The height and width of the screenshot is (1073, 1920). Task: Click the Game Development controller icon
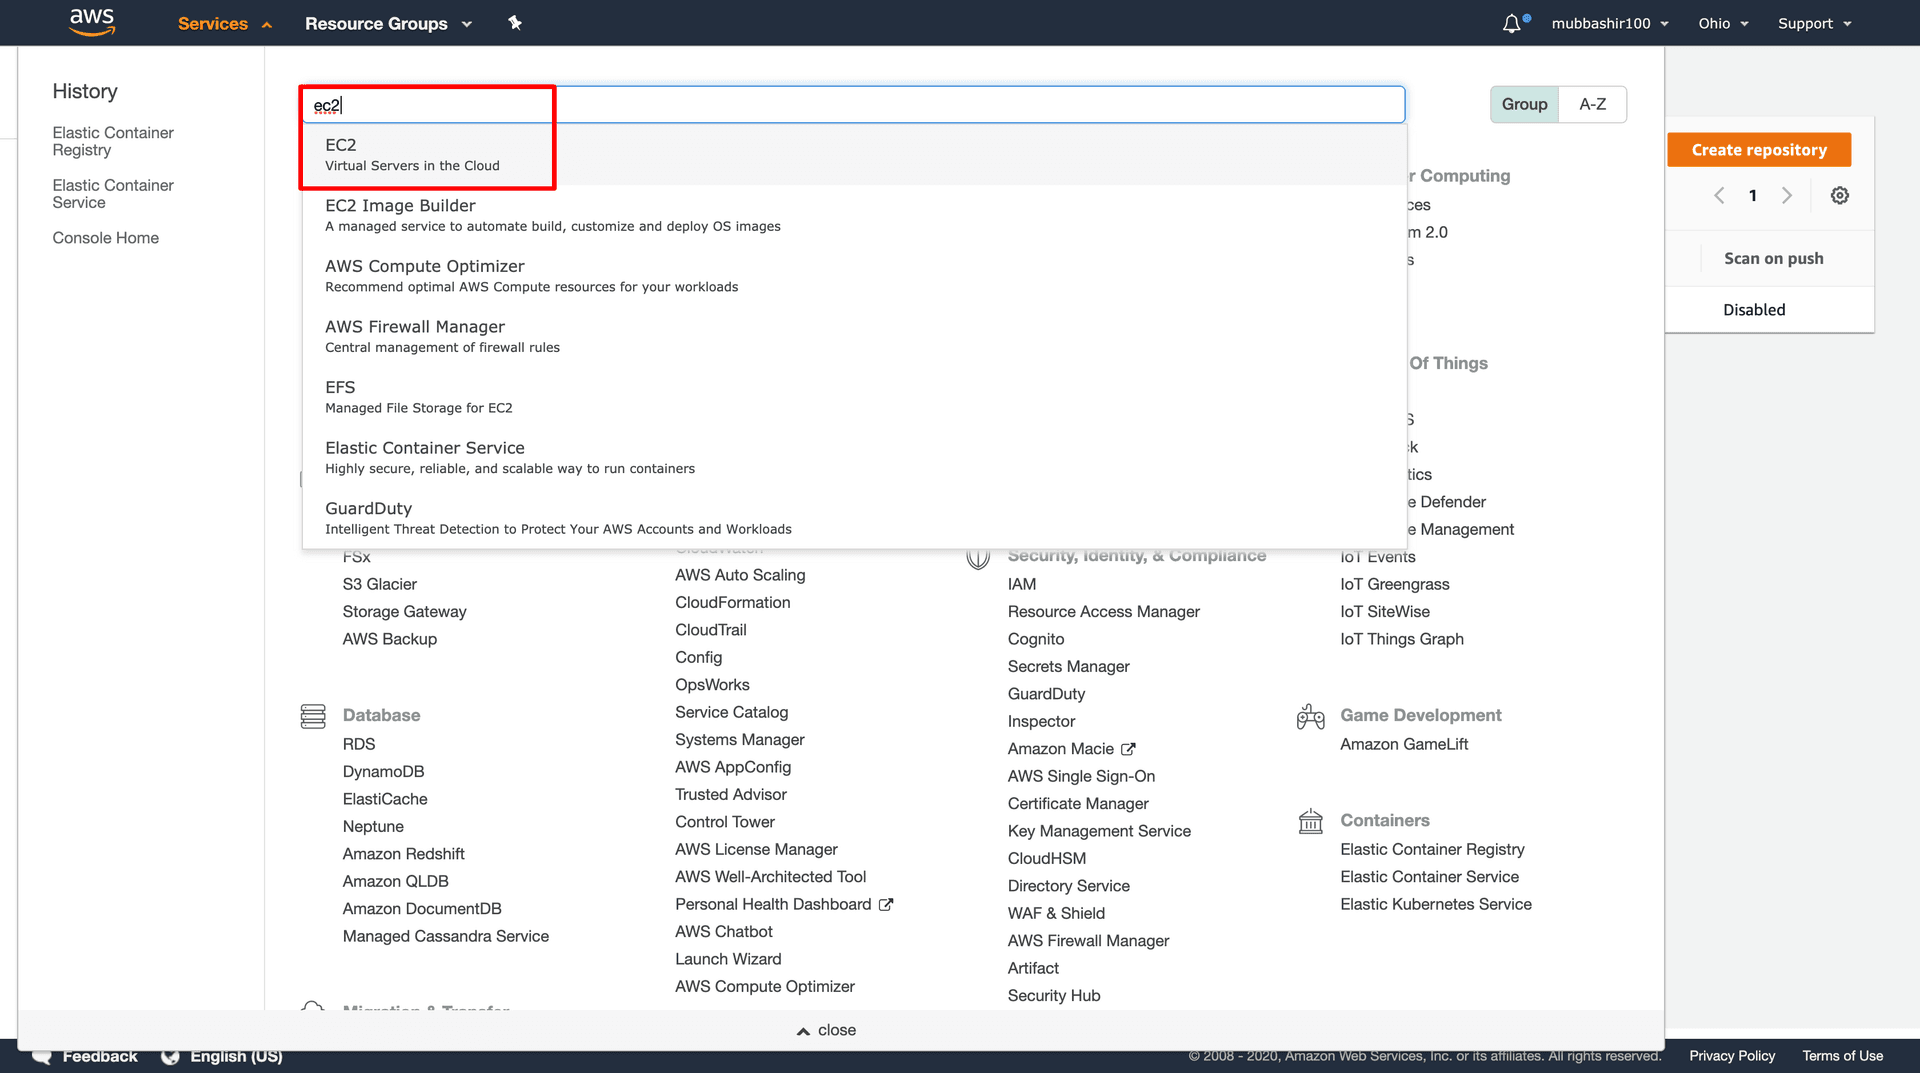(x=1310, y=716)
